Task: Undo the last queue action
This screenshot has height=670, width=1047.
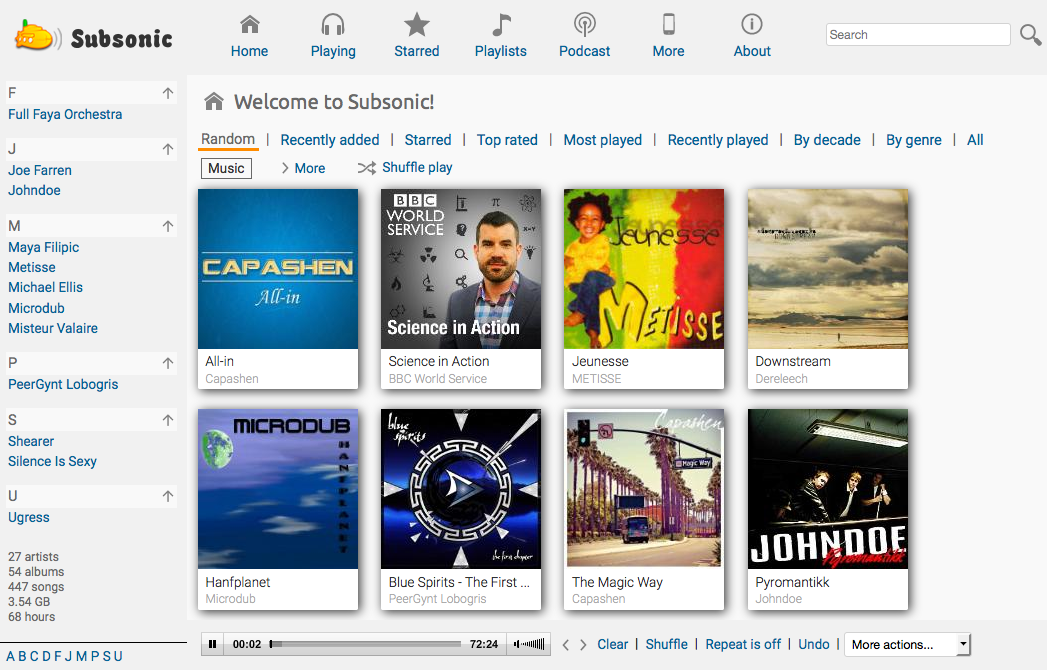Action: point(814,645)
